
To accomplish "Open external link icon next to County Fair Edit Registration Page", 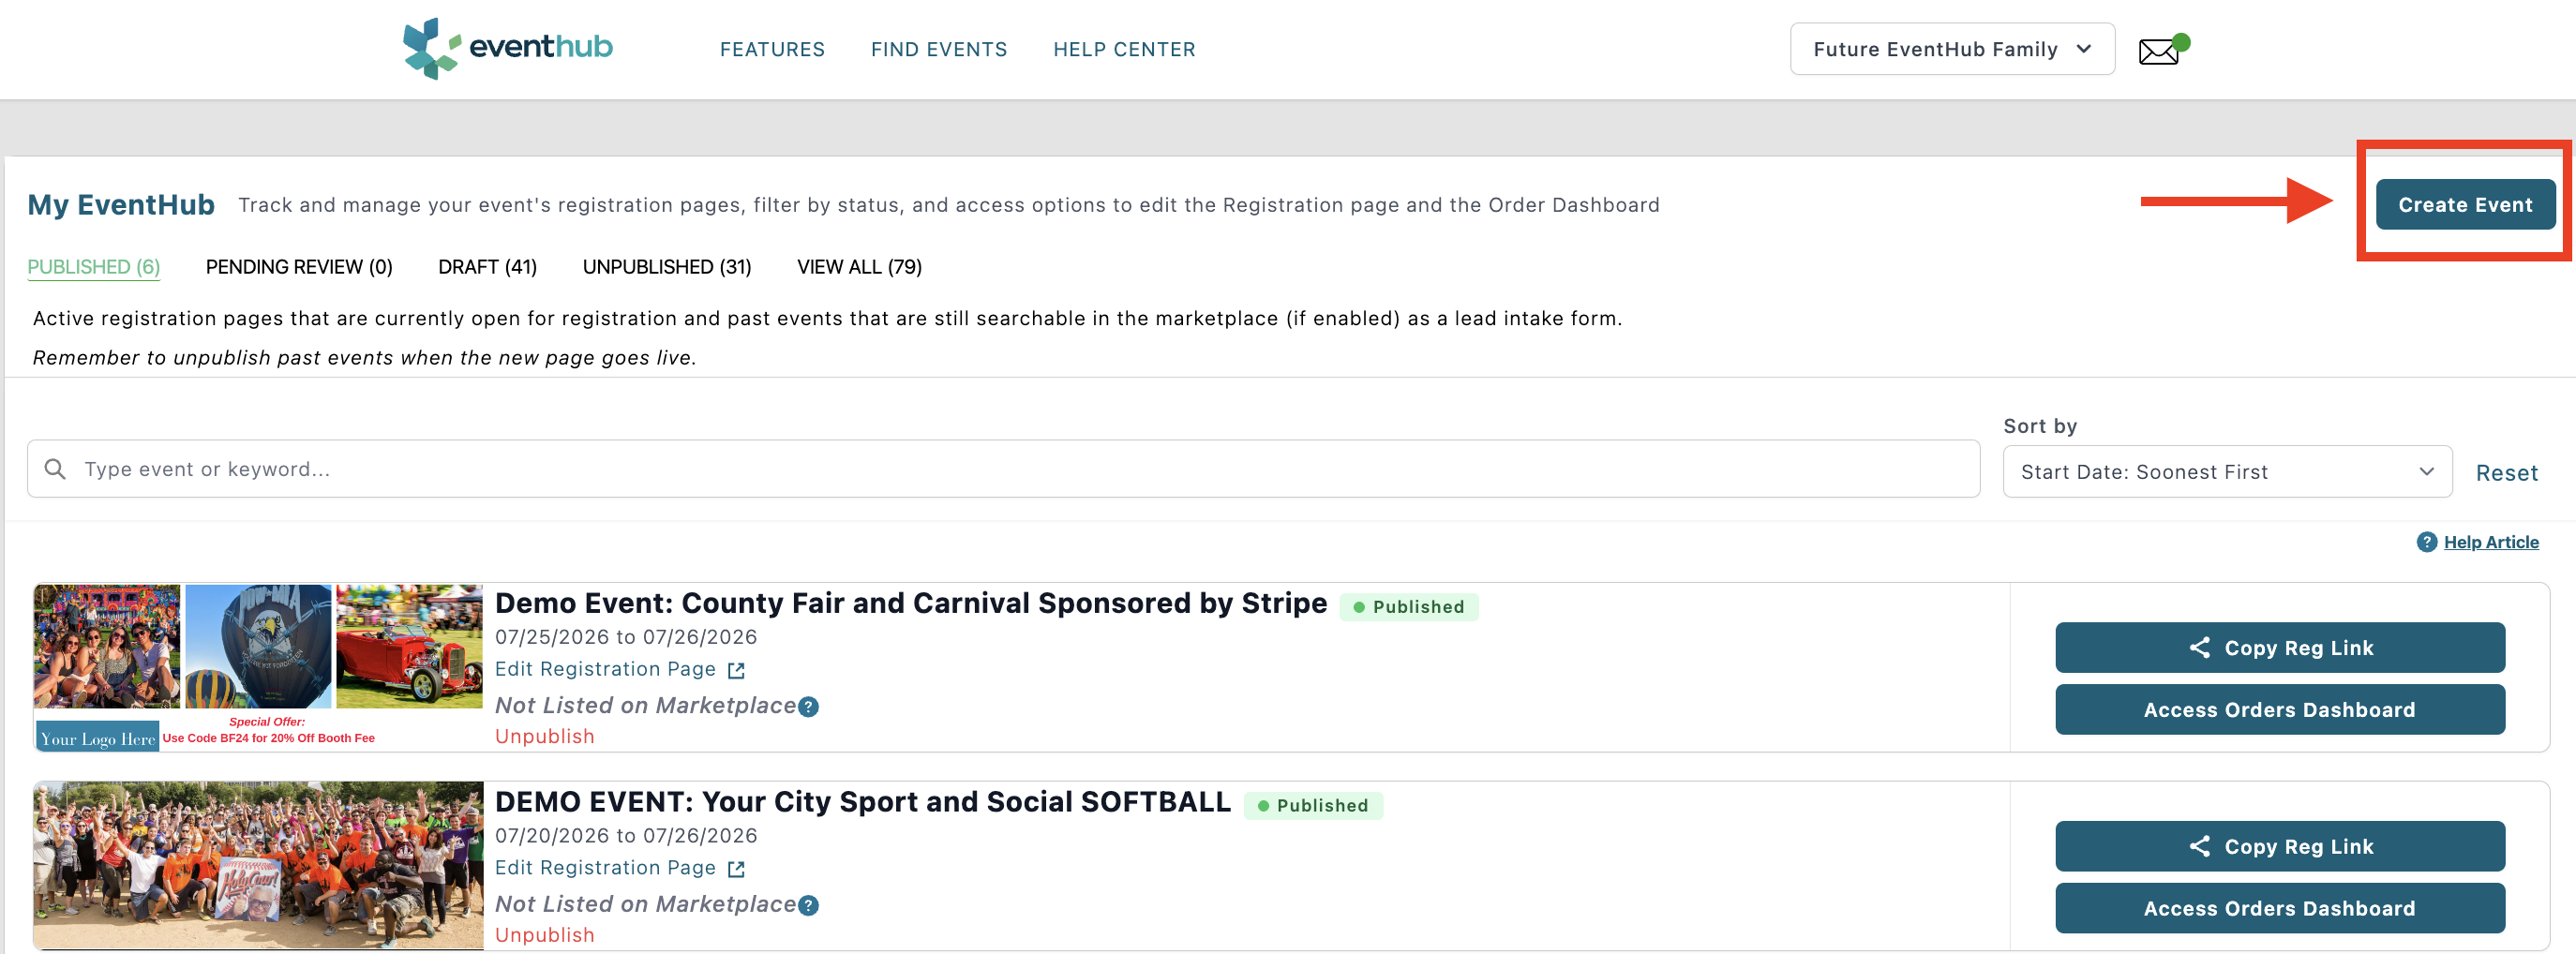I will 736,670.
